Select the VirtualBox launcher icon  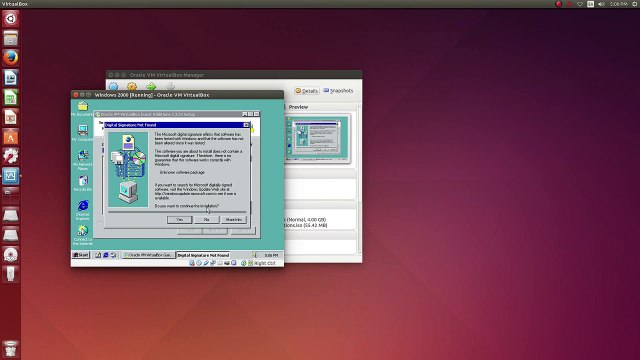pos(11,176)
